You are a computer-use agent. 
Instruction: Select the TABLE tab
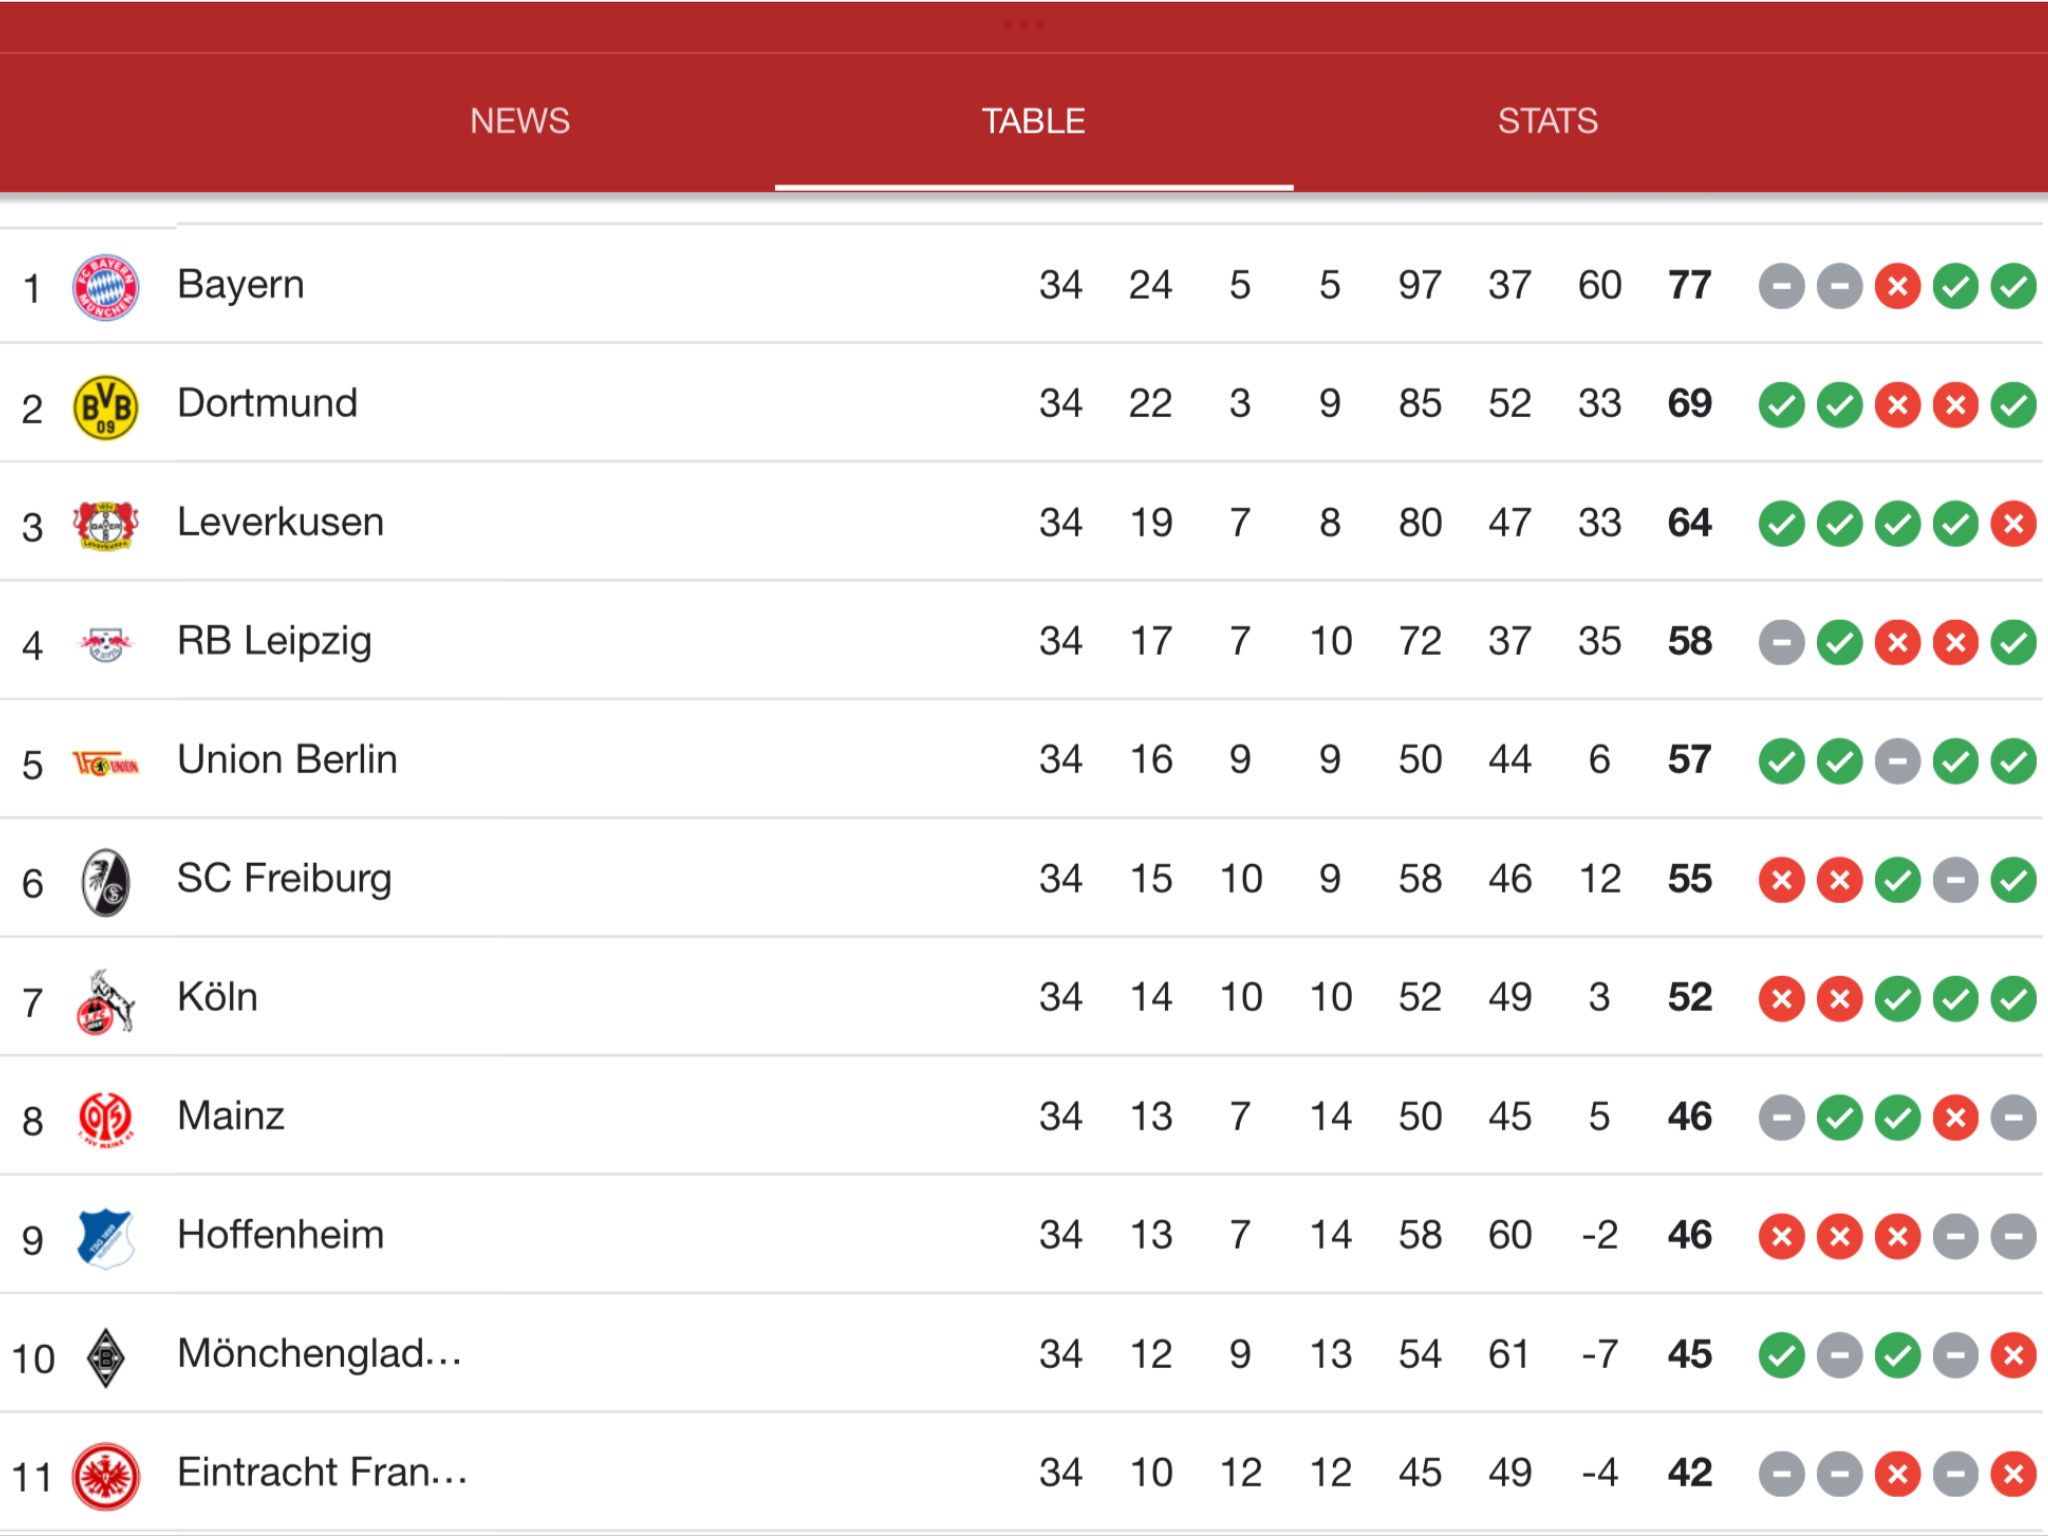tap(1034, 121)
